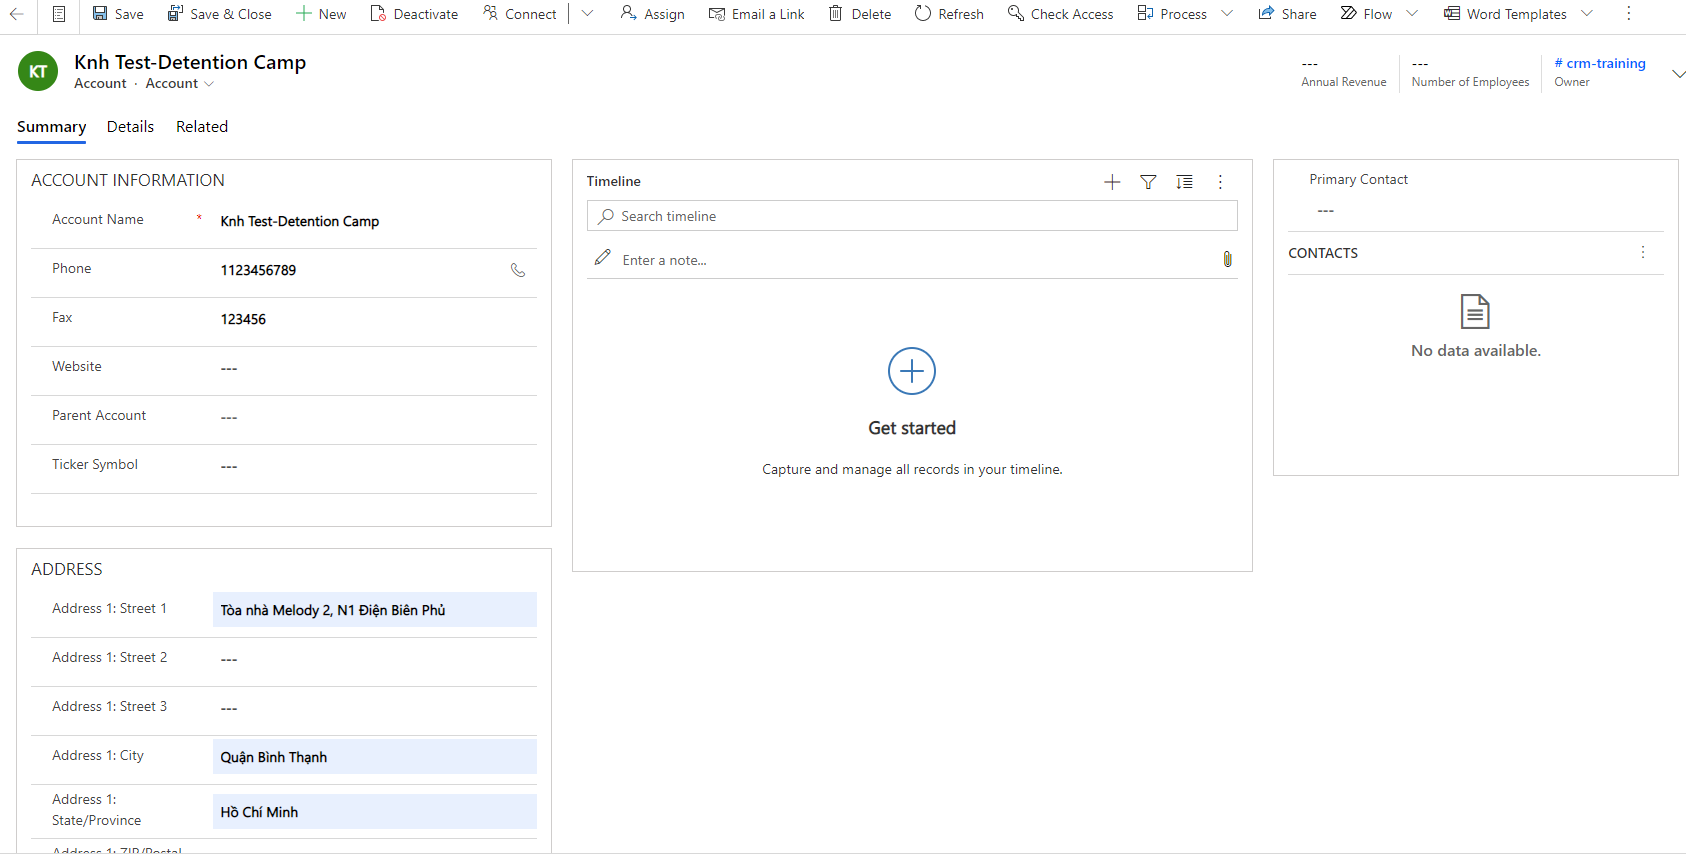The image size is (1686, 854).
Task: Attach a file with the paperclip icon
Action: click(x=1227, y=260)
